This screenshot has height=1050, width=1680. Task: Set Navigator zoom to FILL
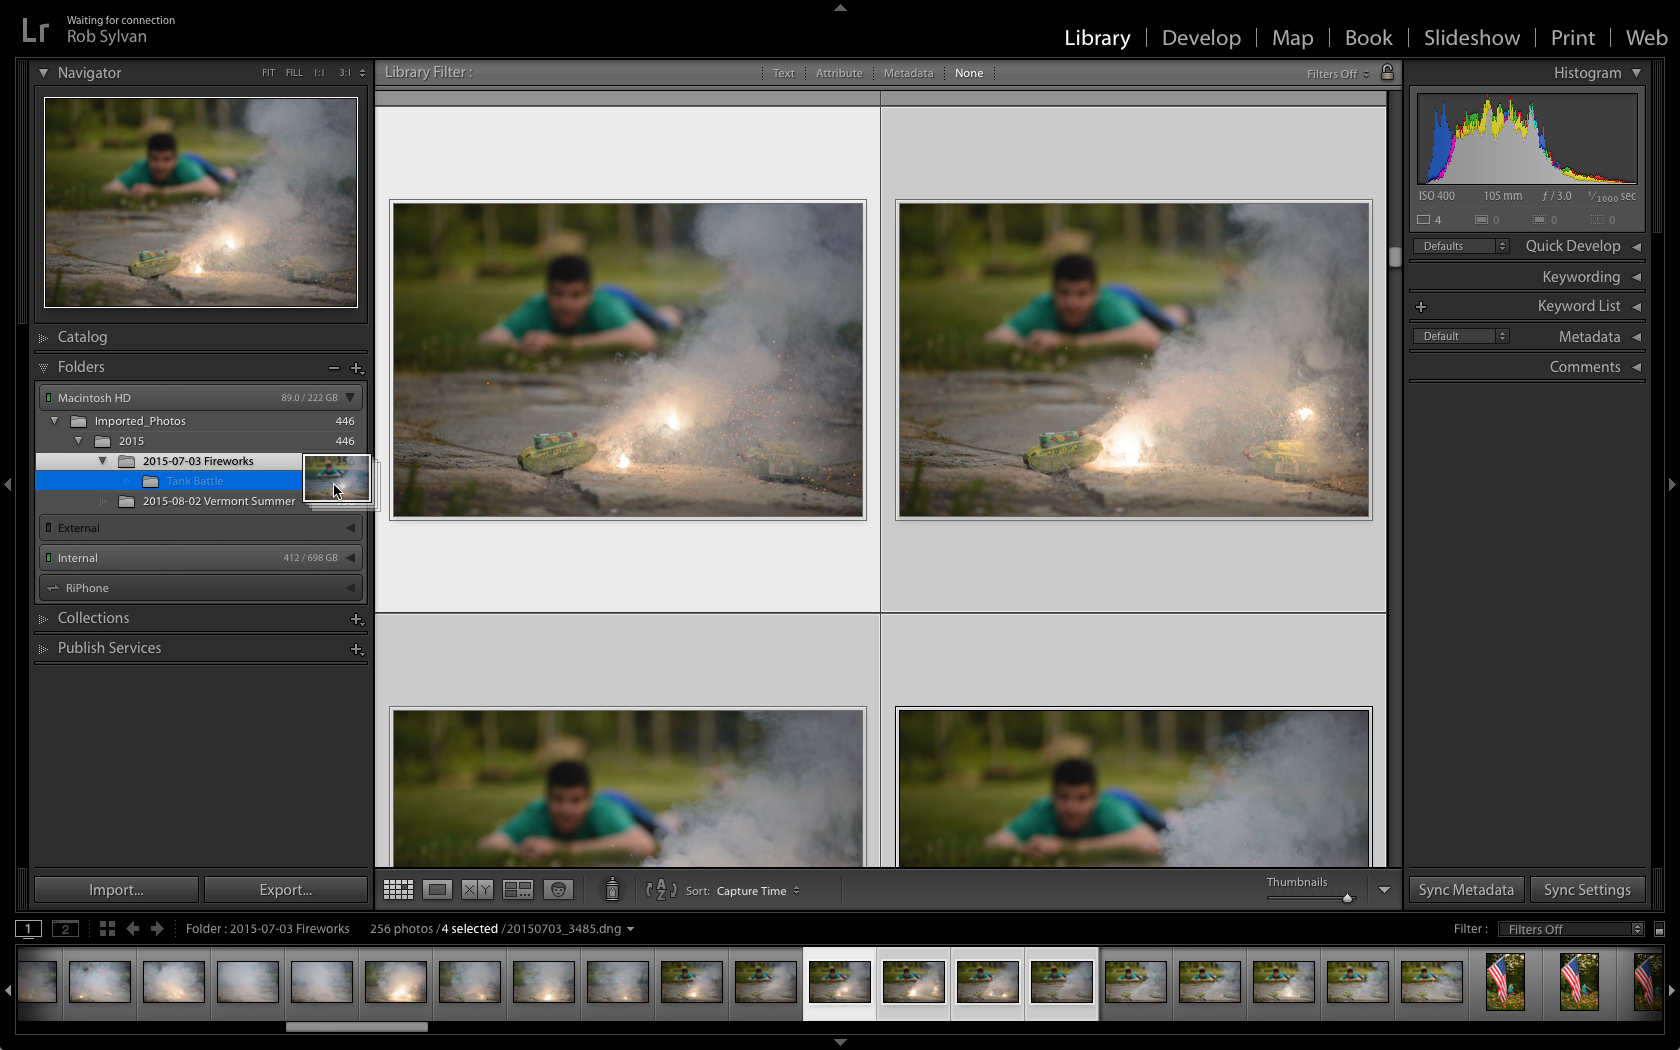(294, 73)
